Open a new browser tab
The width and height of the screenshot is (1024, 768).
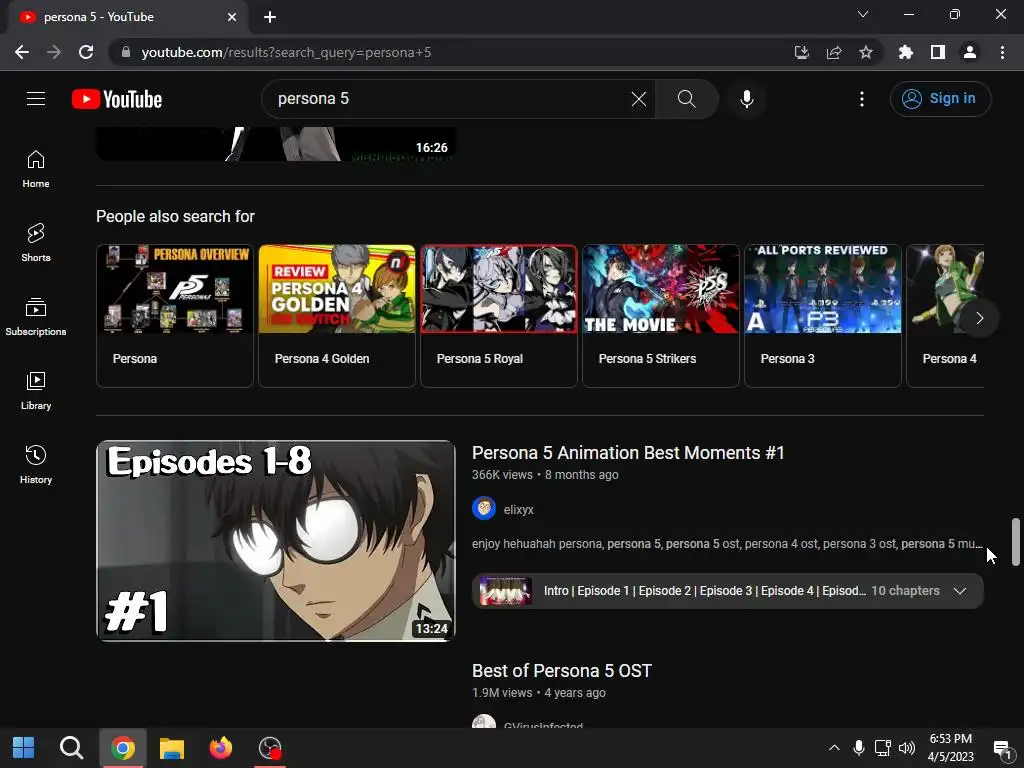270,17
